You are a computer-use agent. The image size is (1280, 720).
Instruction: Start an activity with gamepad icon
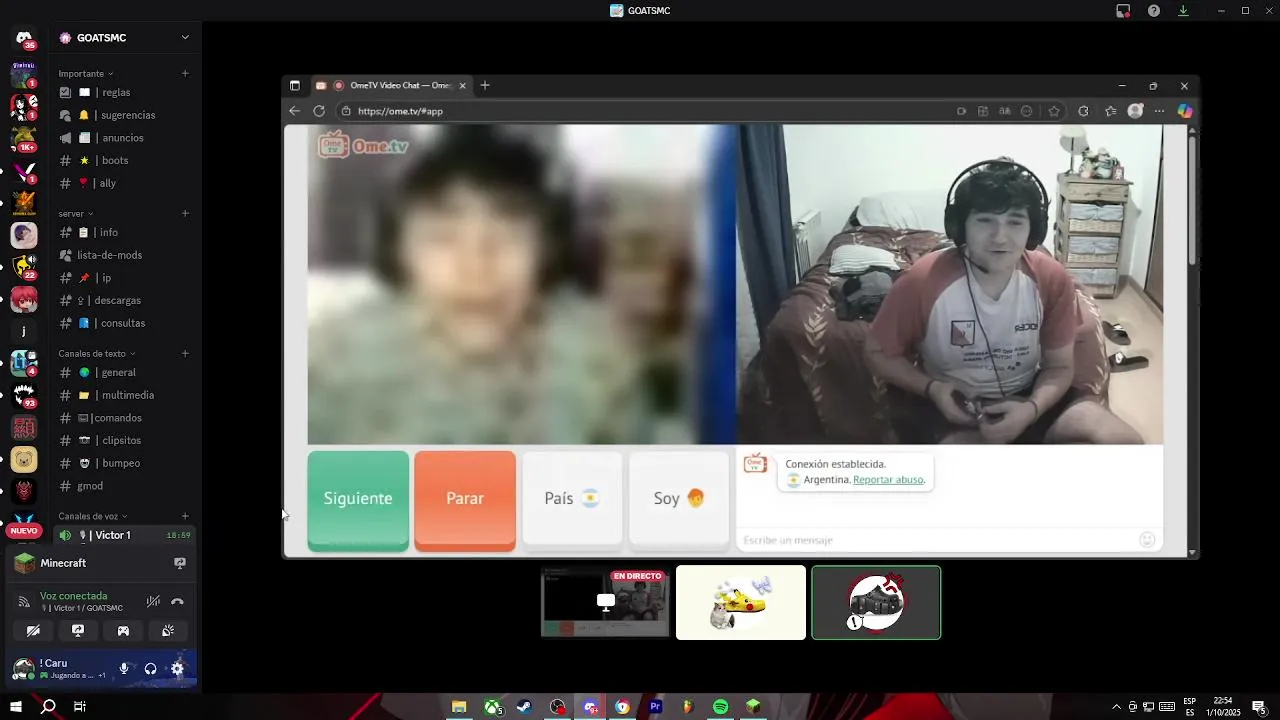tap(123, 631)
